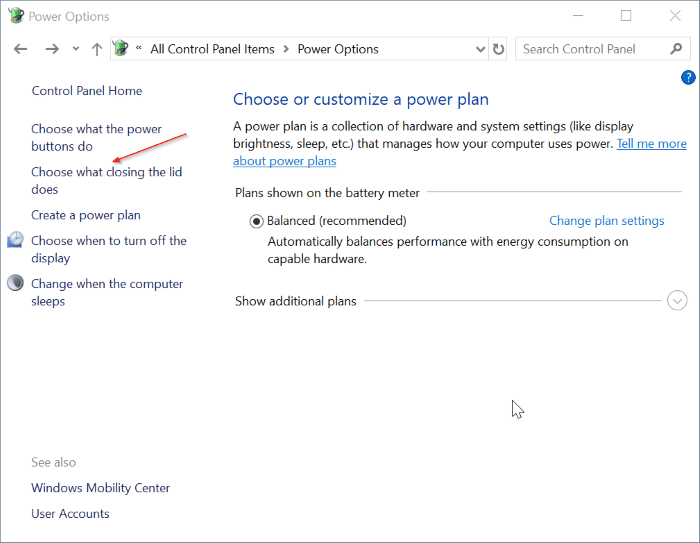This screenshot has height=543, width=700.
Task: Open User Accounts link
Action: [x=70, y=514]
